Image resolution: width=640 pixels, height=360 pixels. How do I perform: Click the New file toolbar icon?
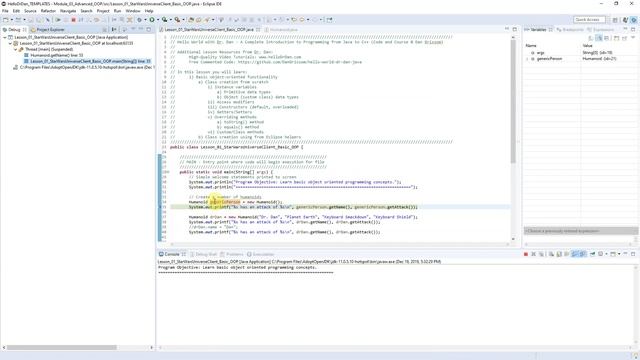[6, 20]
